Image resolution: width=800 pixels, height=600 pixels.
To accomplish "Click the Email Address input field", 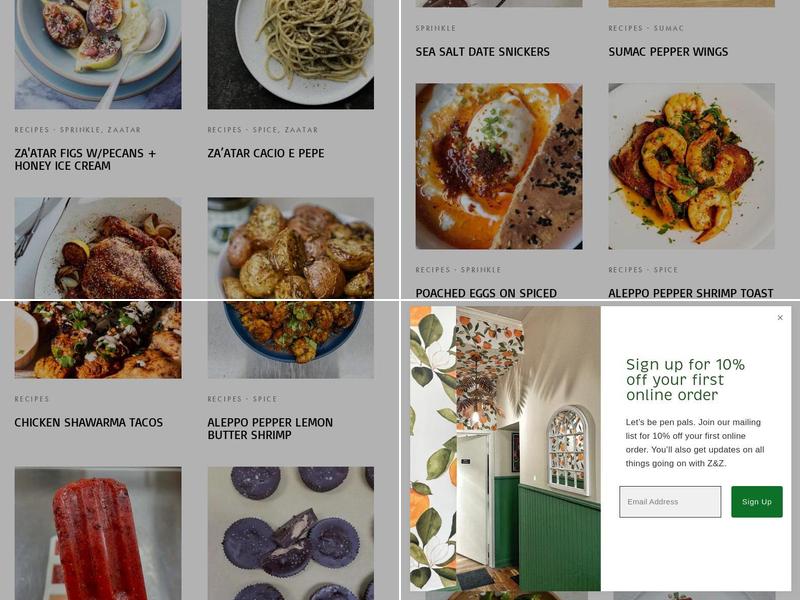I will point(670,502).
